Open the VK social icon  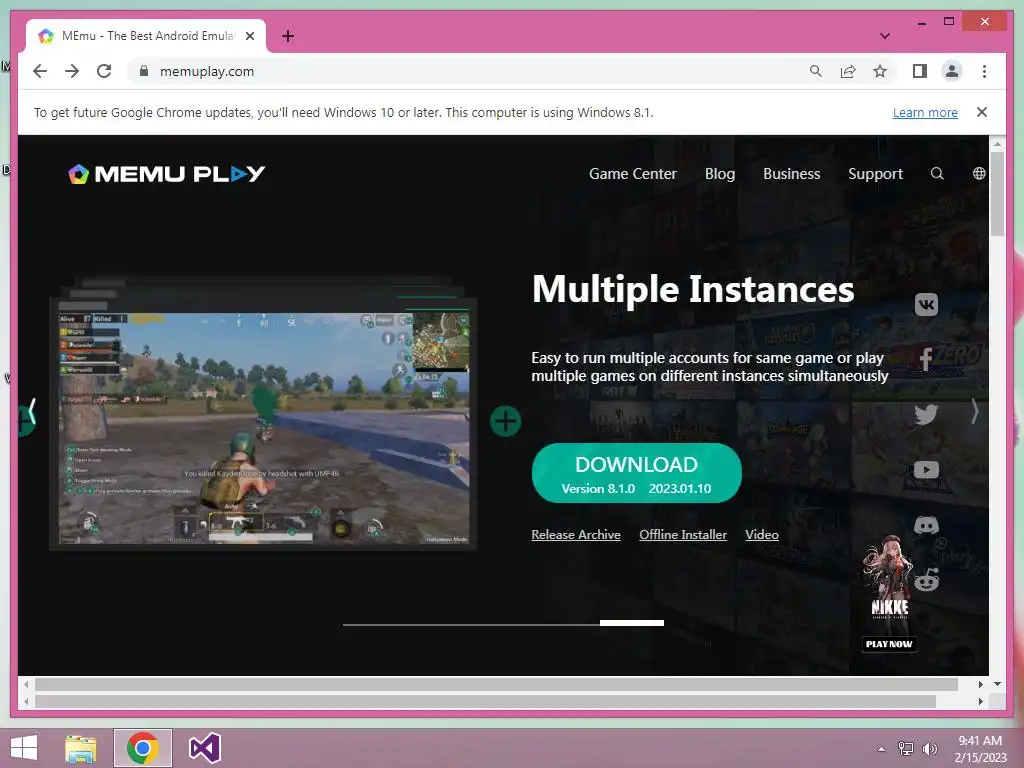pyautogui.click(x=926, y=305)
